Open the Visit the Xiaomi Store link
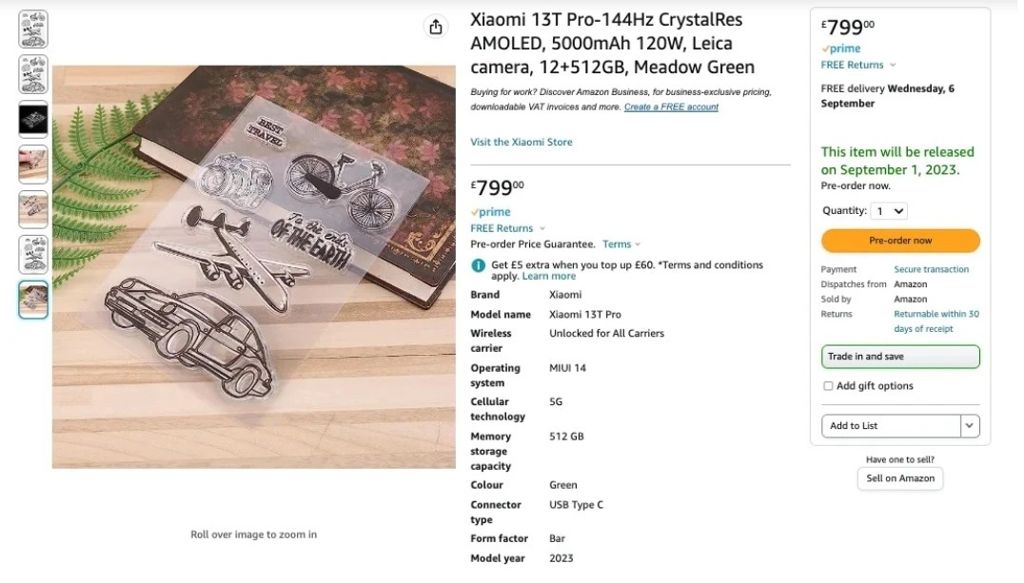The height and width of the screenshot is (583, 1024). point(521,142)
